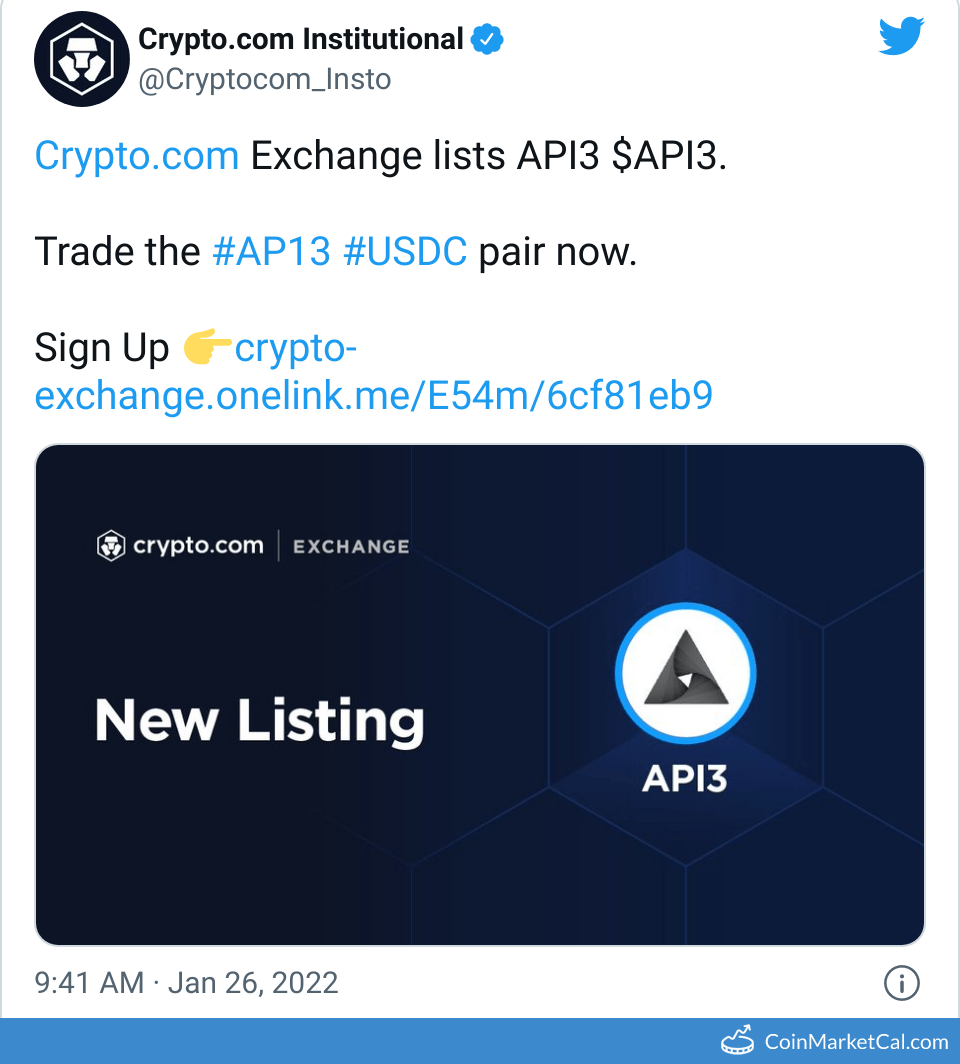Viewport: 960px width, 1064px height.
Task: Click the blue verified checkmark badge
Action: [x=487, y=40]
